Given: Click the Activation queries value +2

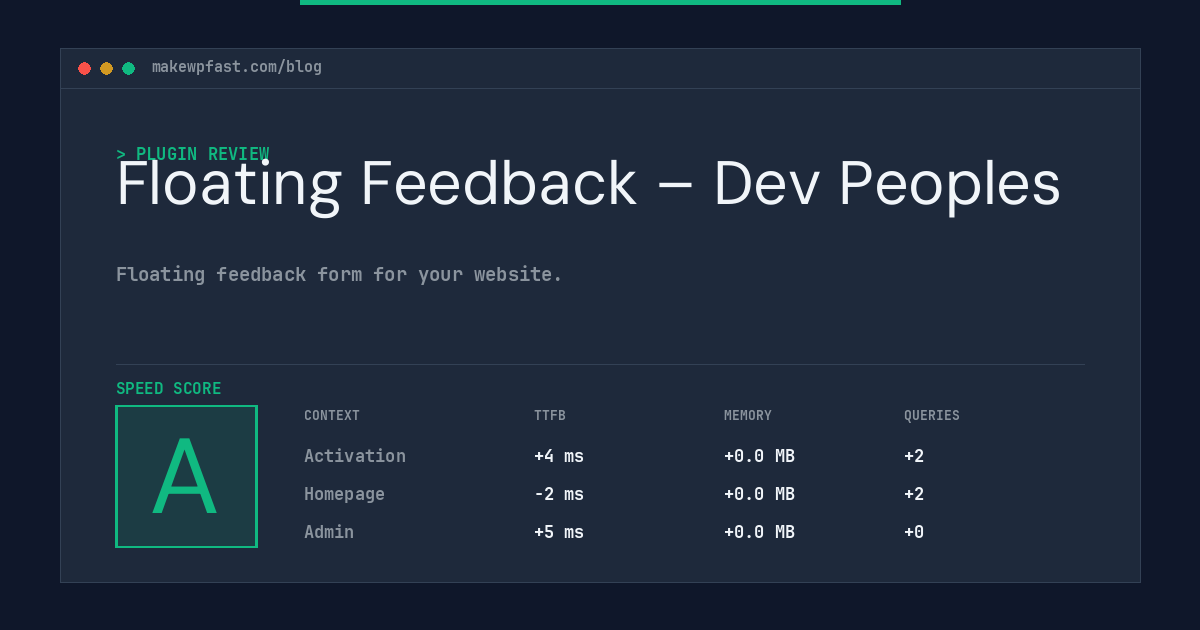Looking at the screenshot, I should (914, 456).
